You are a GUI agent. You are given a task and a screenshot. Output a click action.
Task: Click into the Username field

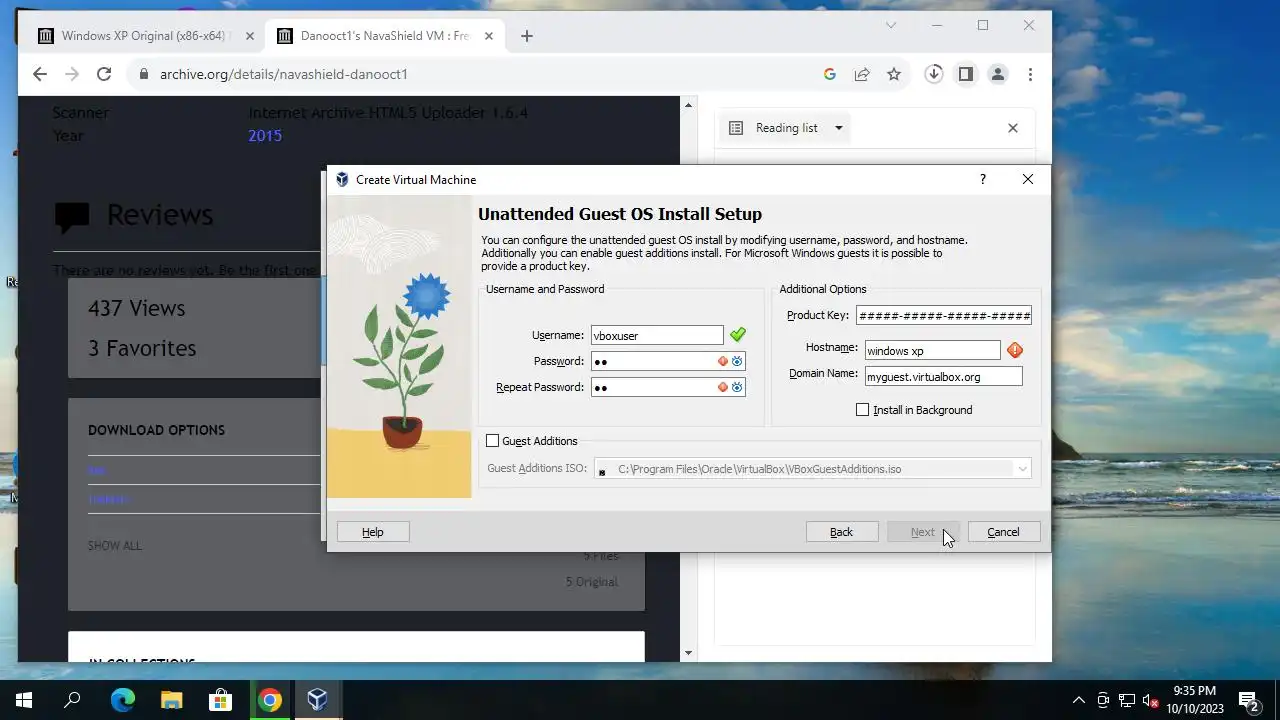pos(657,336)
